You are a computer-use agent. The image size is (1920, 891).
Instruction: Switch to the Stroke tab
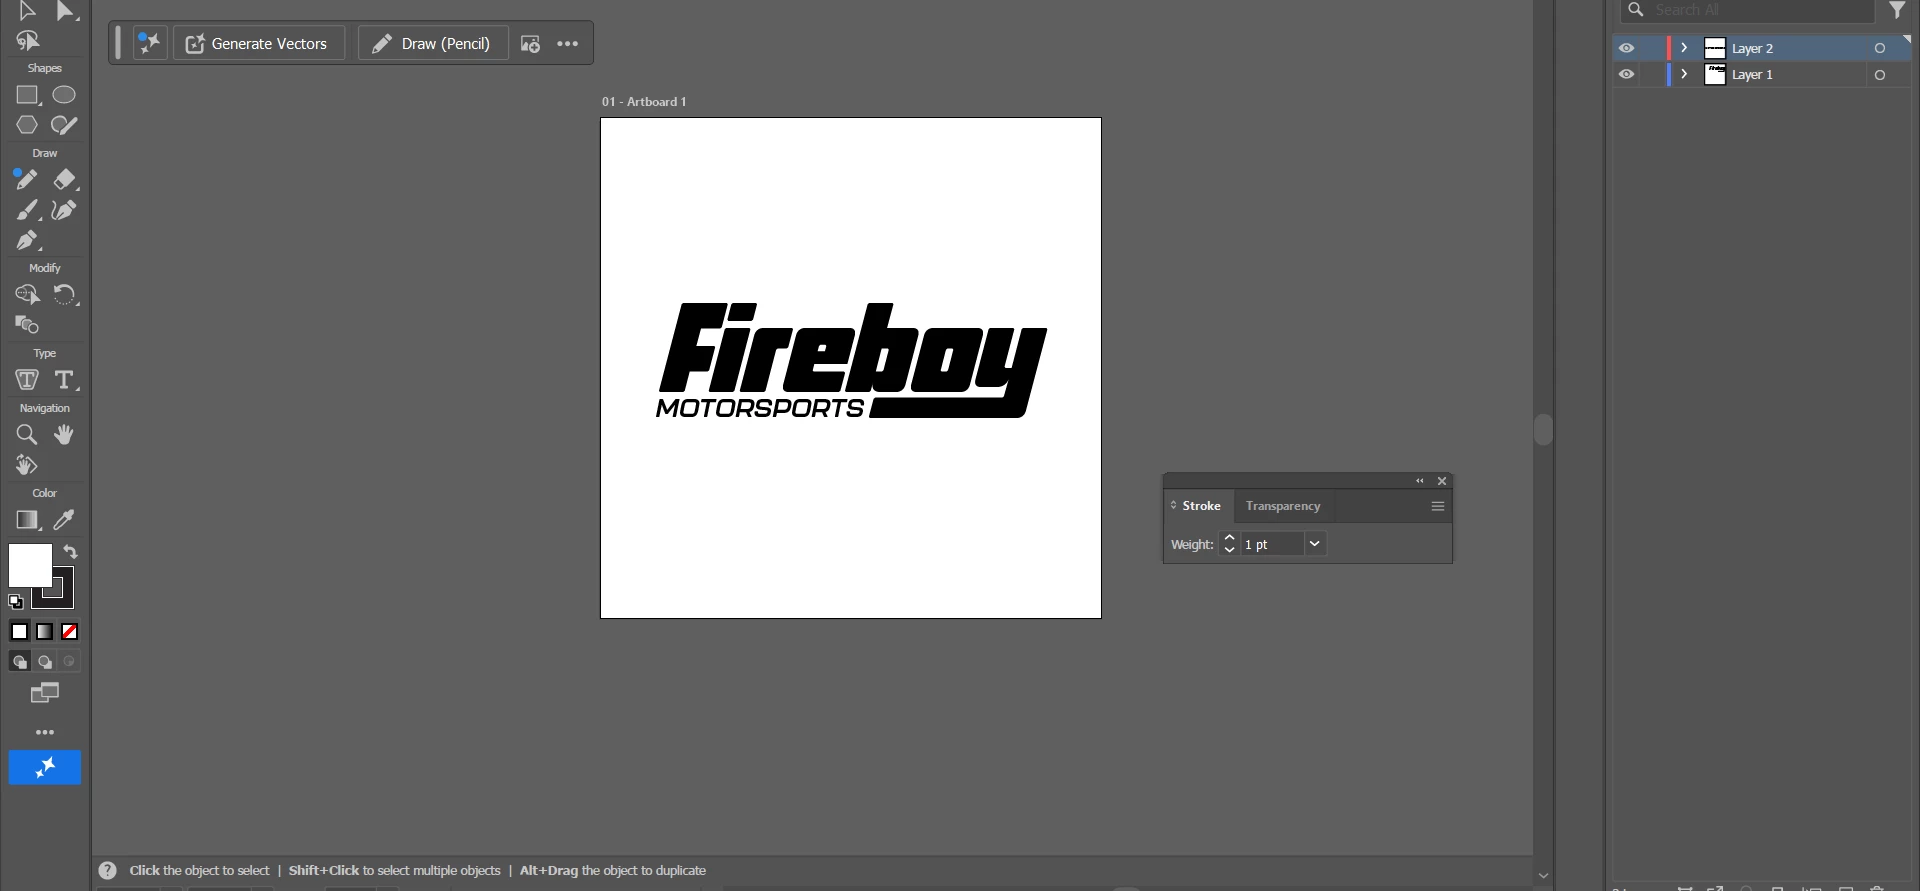pyautogui.click(x=1201, y=506)
